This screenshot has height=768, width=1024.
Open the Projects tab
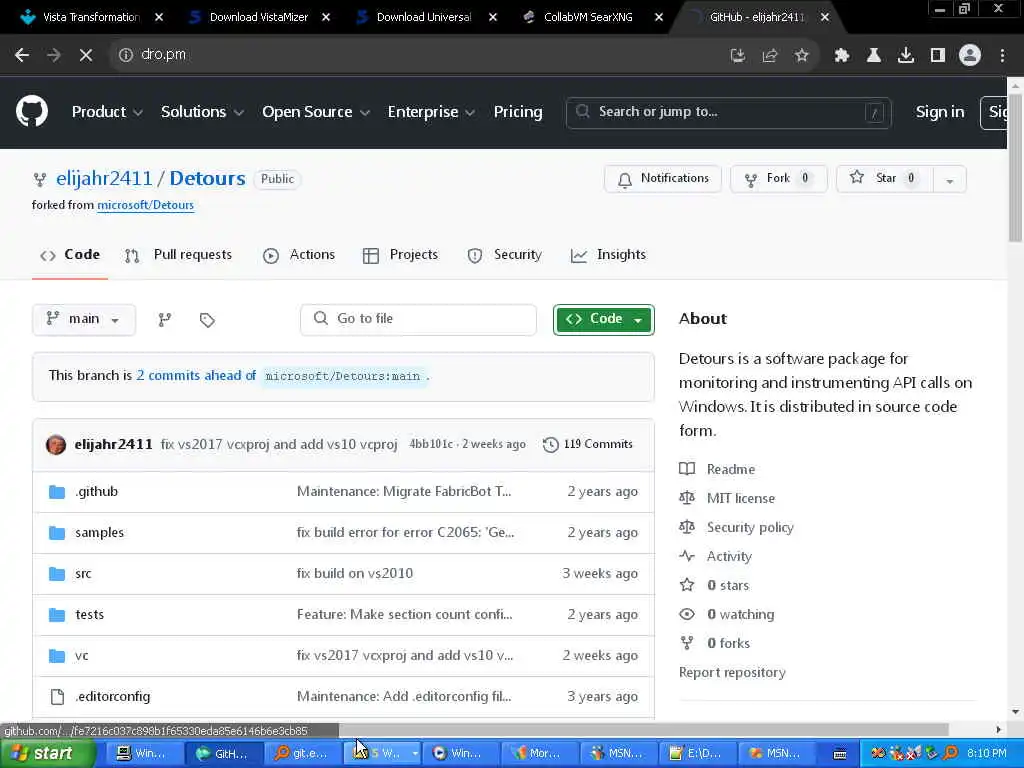click(x=400, y=255)
